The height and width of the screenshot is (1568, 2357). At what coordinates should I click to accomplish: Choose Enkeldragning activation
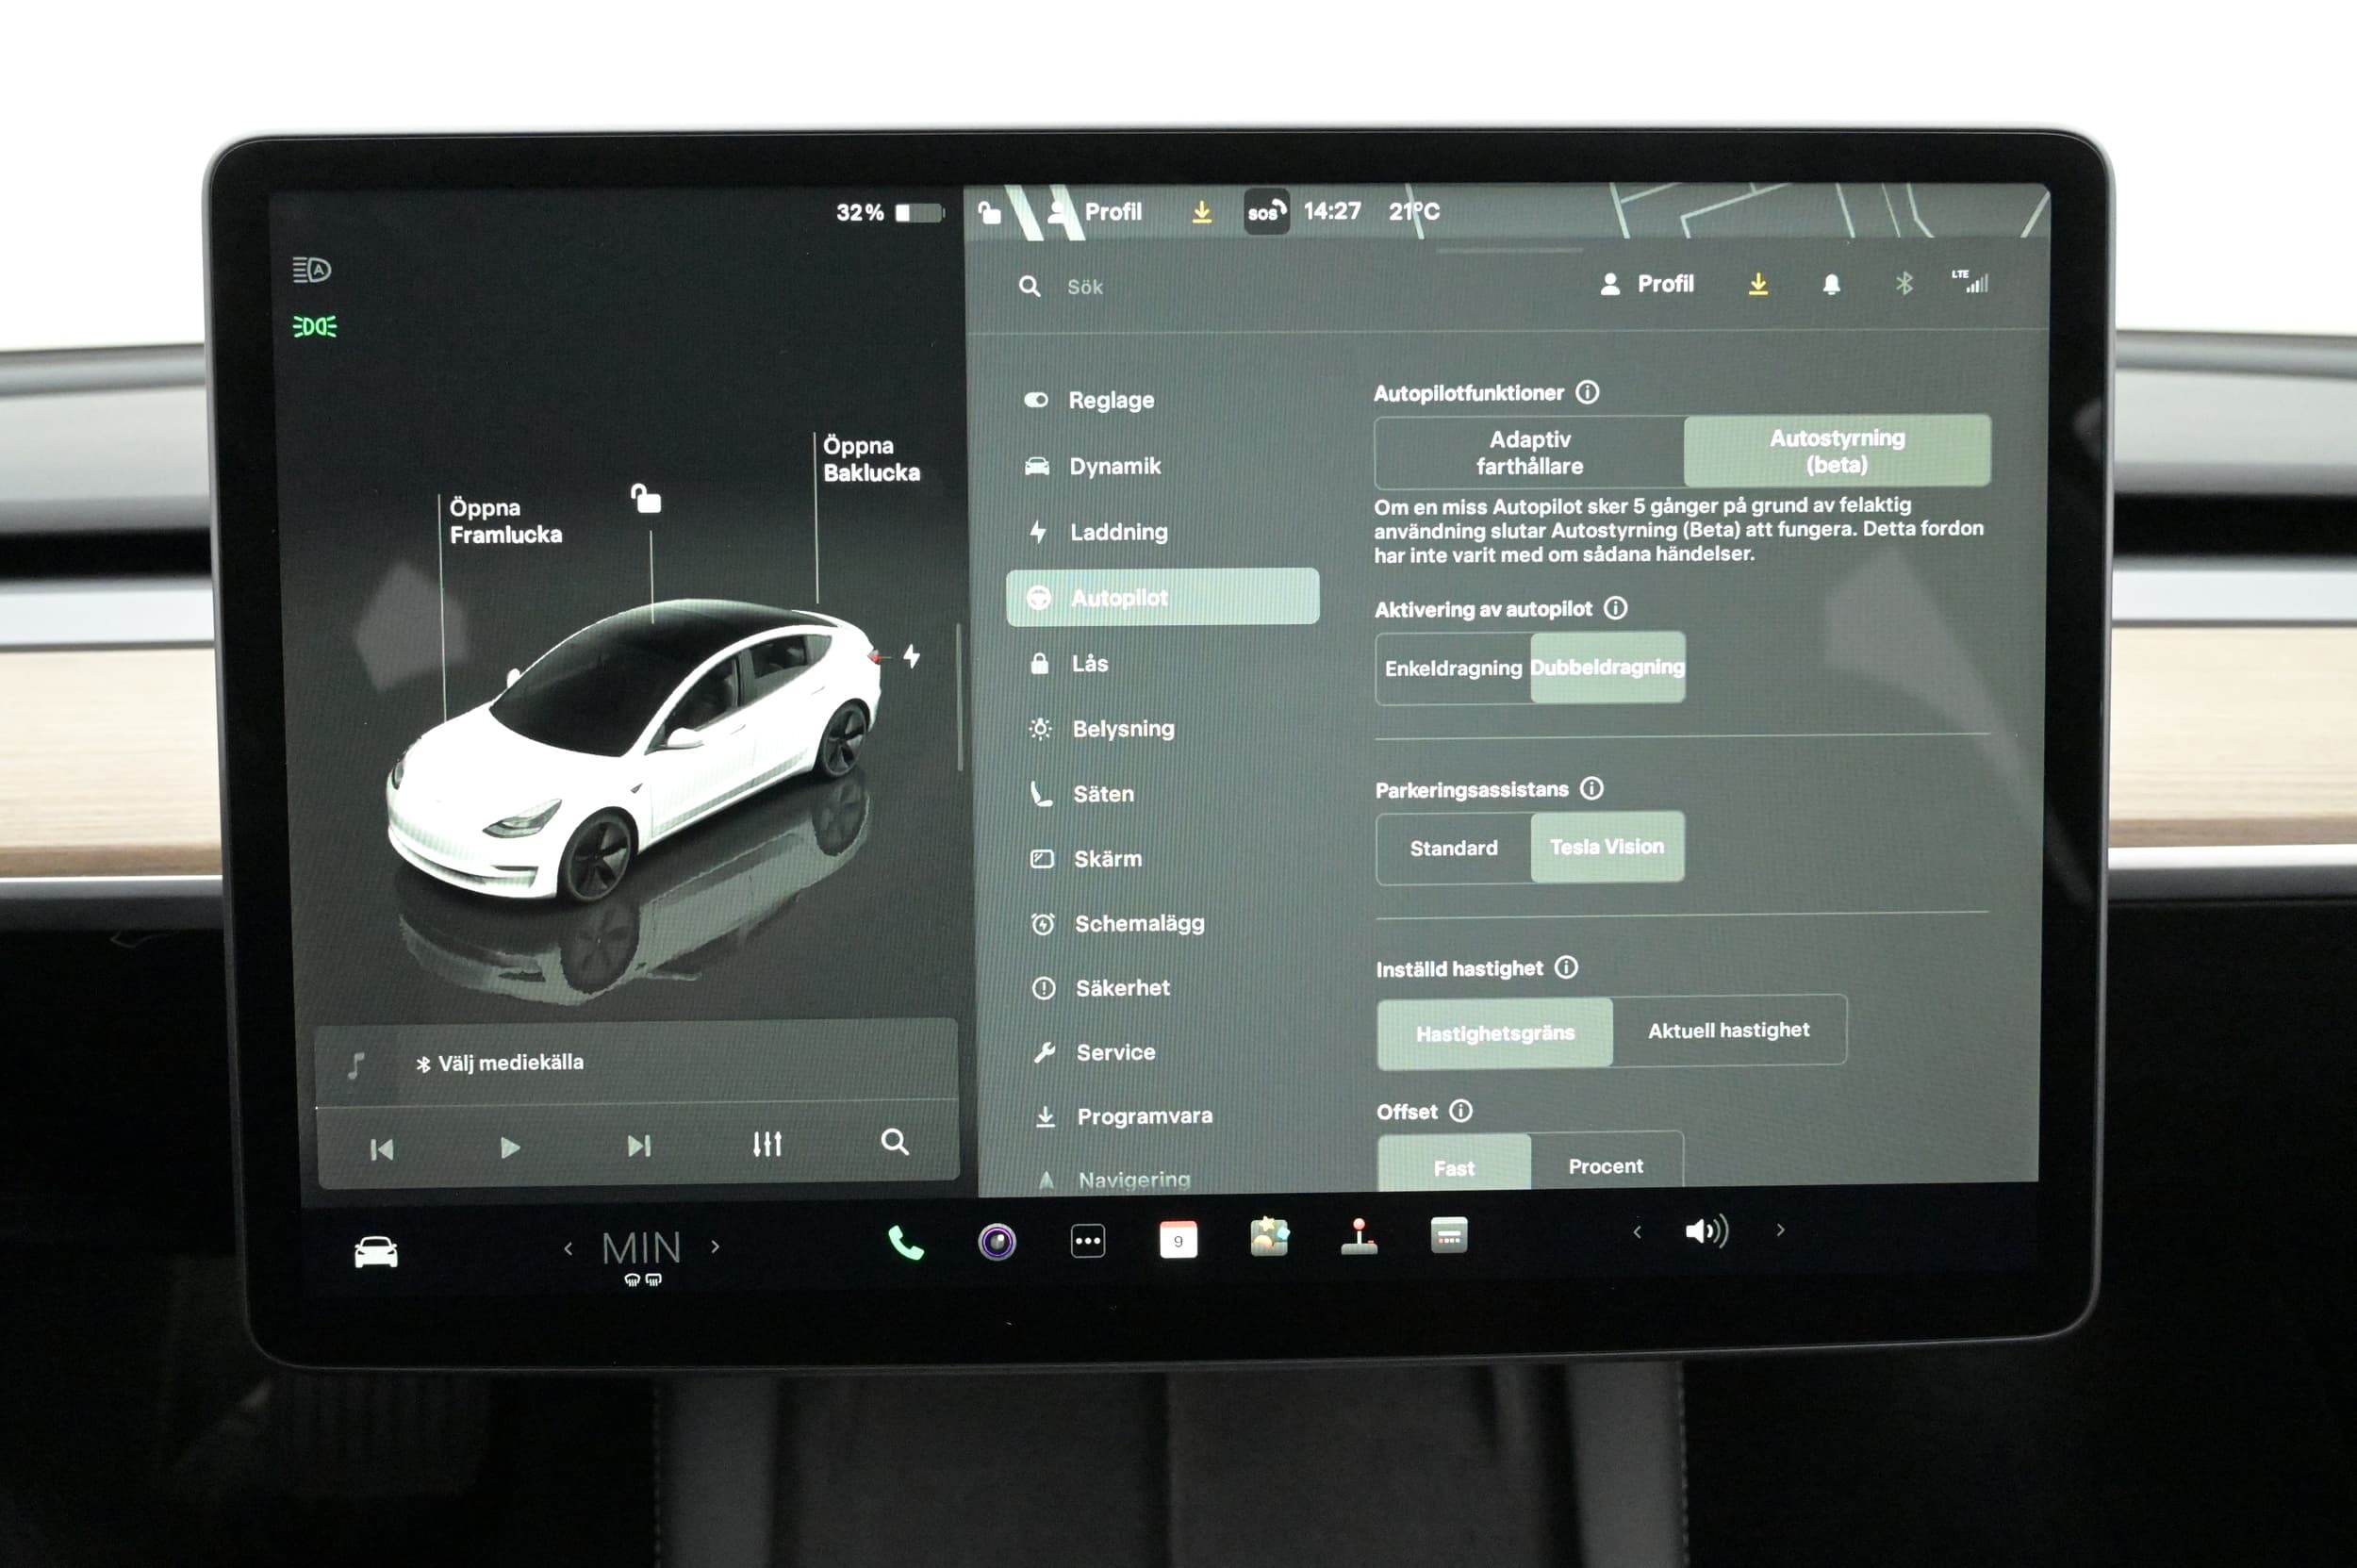point(1453,668)
